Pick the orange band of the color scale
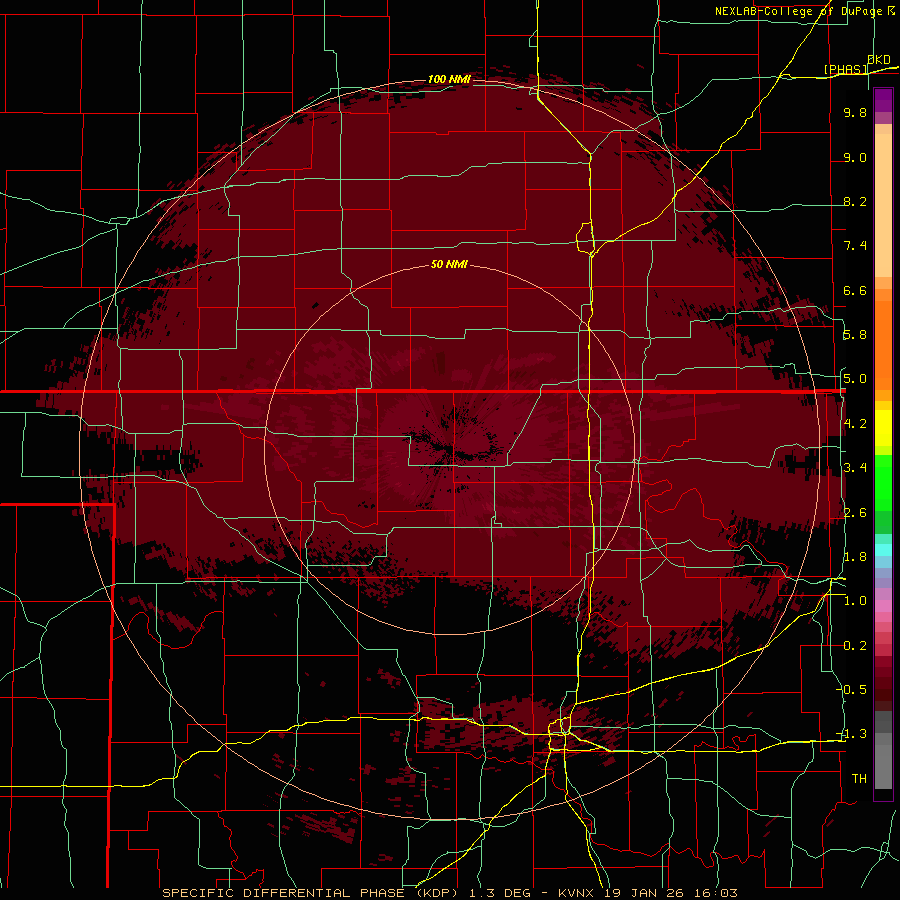 click(883, 344)
